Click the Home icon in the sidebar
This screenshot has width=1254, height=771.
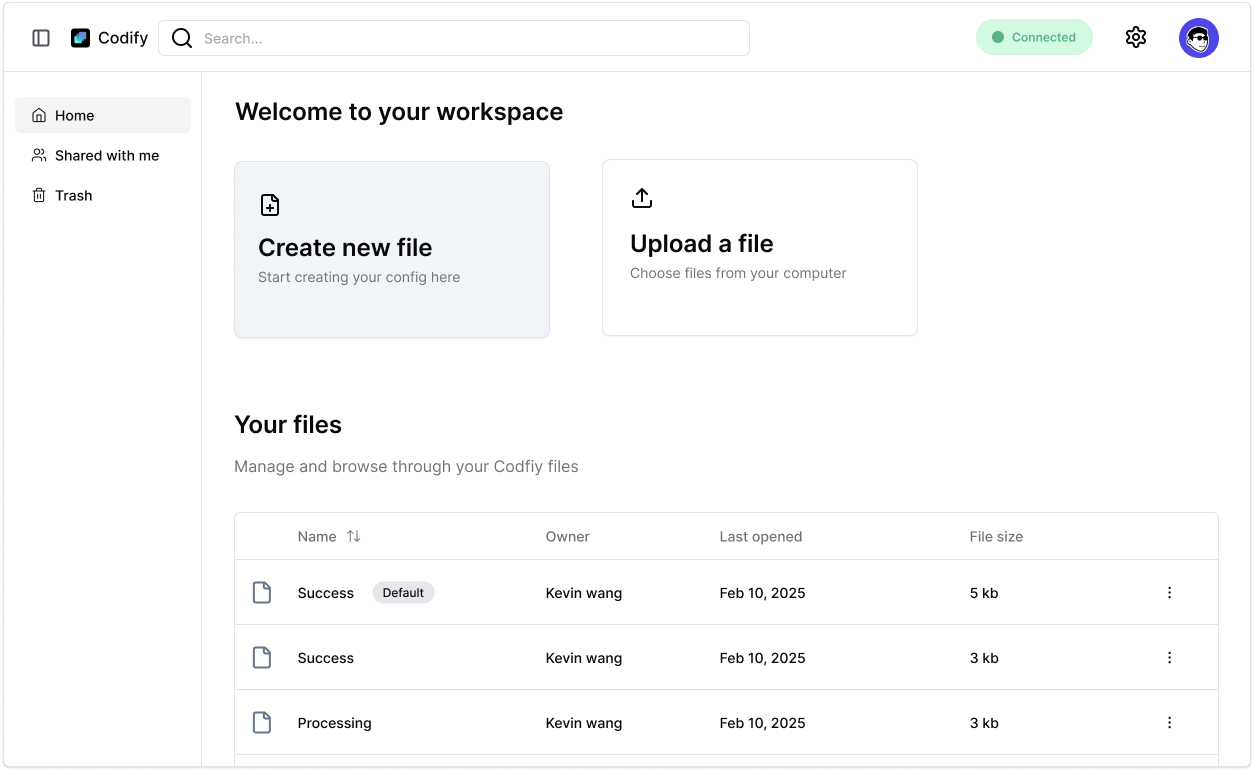click(x=38, y=115)
